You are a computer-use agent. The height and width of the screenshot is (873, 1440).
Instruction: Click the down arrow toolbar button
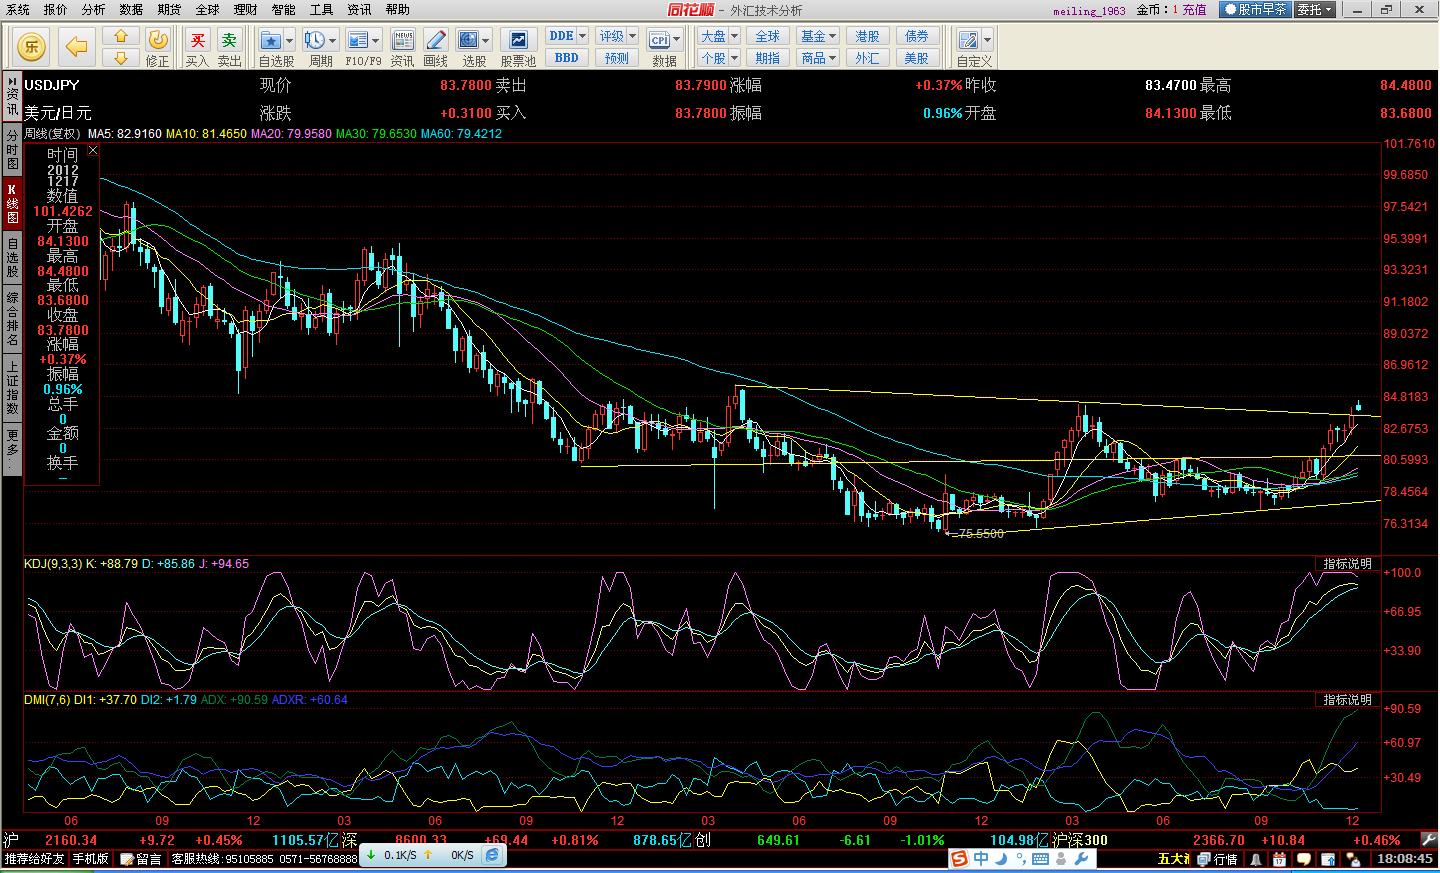coord(121,58)
